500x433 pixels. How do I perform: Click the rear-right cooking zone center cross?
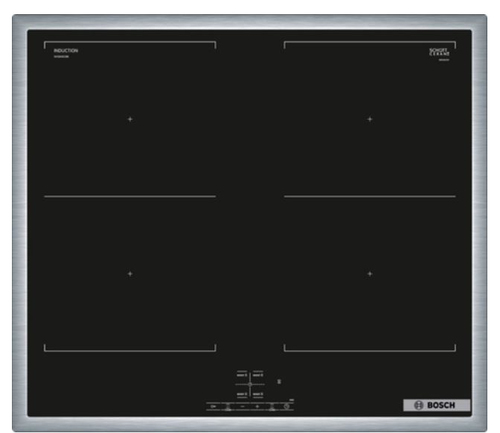point(370,119)
